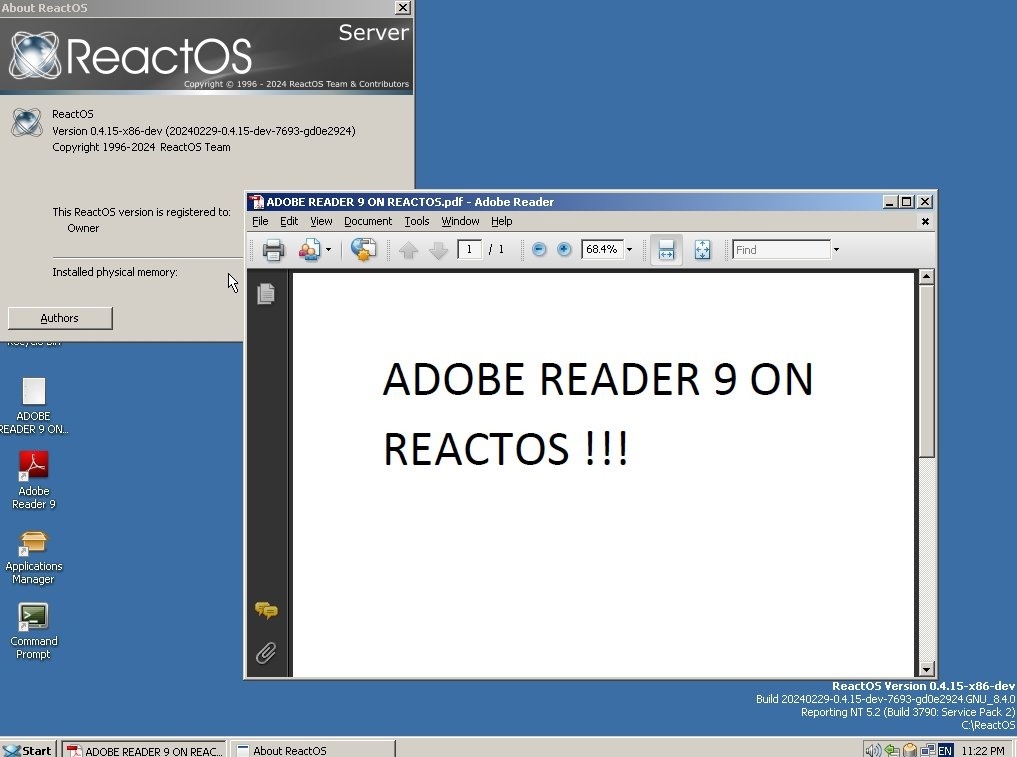Toggle the Fit Page view mode
This screenshot has height=757, width=1017.
702,250
